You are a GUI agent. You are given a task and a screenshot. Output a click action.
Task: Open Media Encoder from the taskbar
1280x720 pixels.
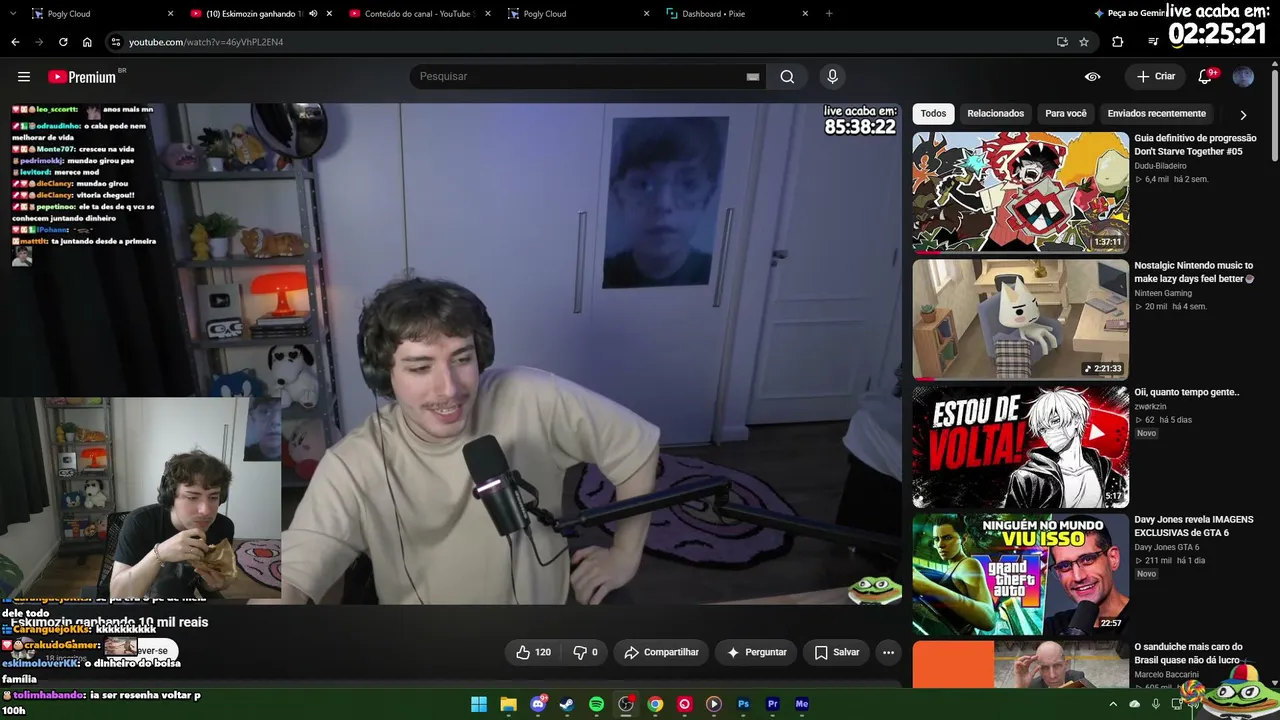(801, 704)
